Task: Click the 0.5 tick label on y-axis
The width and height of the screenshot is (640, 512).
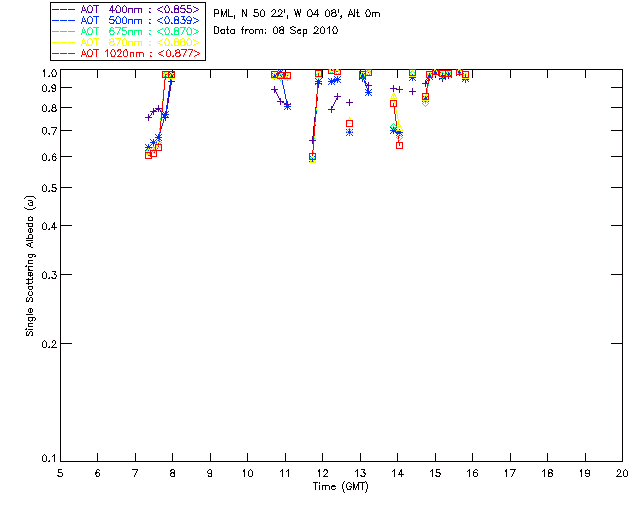Action: 49,188
